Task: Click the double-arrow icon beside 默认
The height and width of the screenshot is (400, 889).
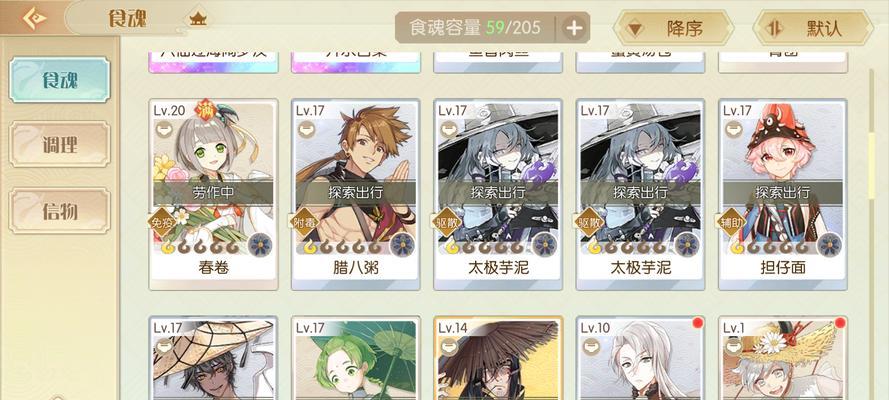Action: [x=774, y=28]
